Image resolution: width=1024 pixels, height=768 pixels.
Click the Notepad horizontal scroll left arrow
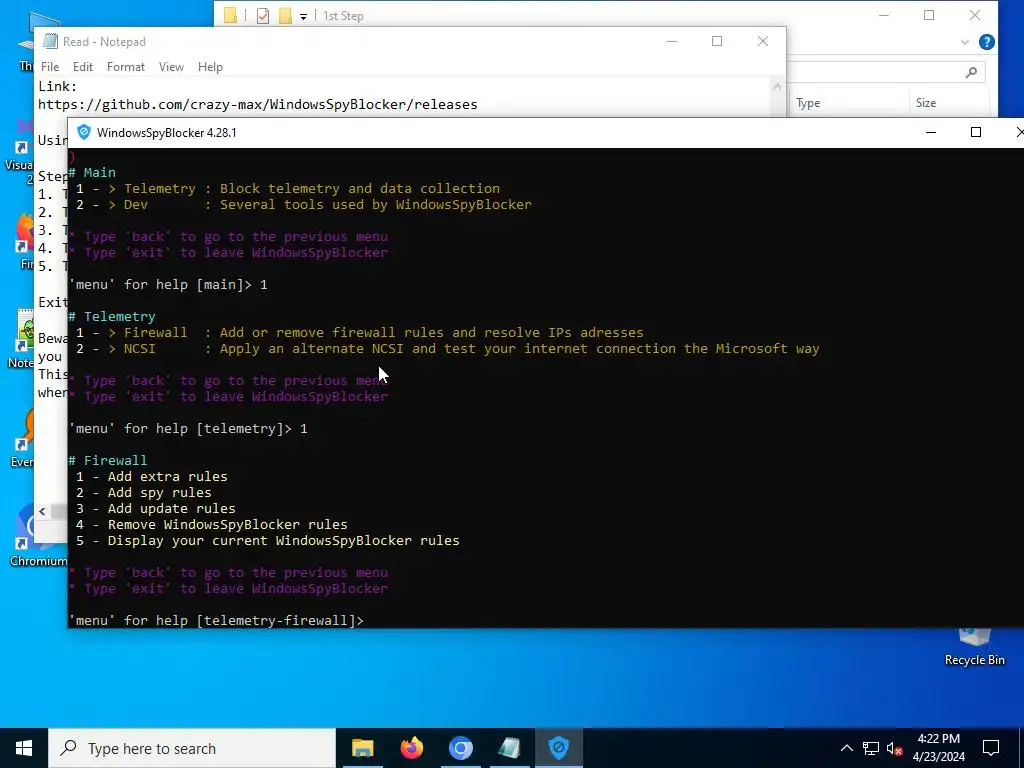42,511
